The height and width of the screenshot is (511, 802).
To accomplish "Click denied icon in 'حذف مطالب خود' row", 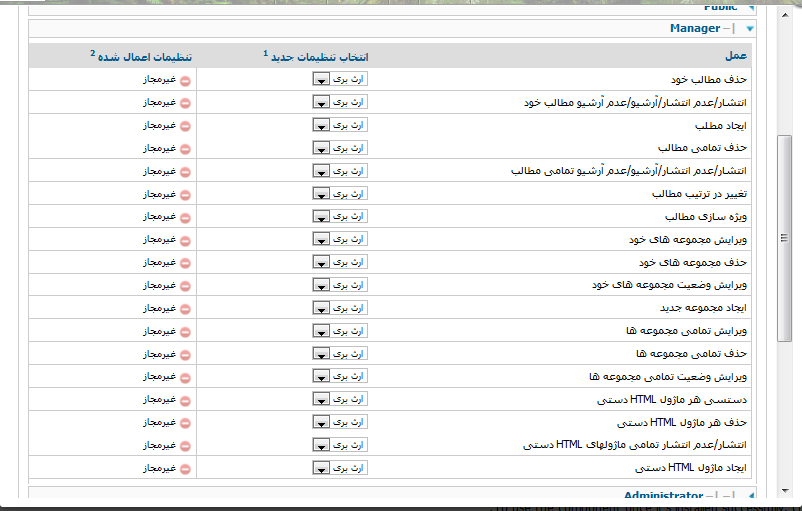I will [185, 79].
